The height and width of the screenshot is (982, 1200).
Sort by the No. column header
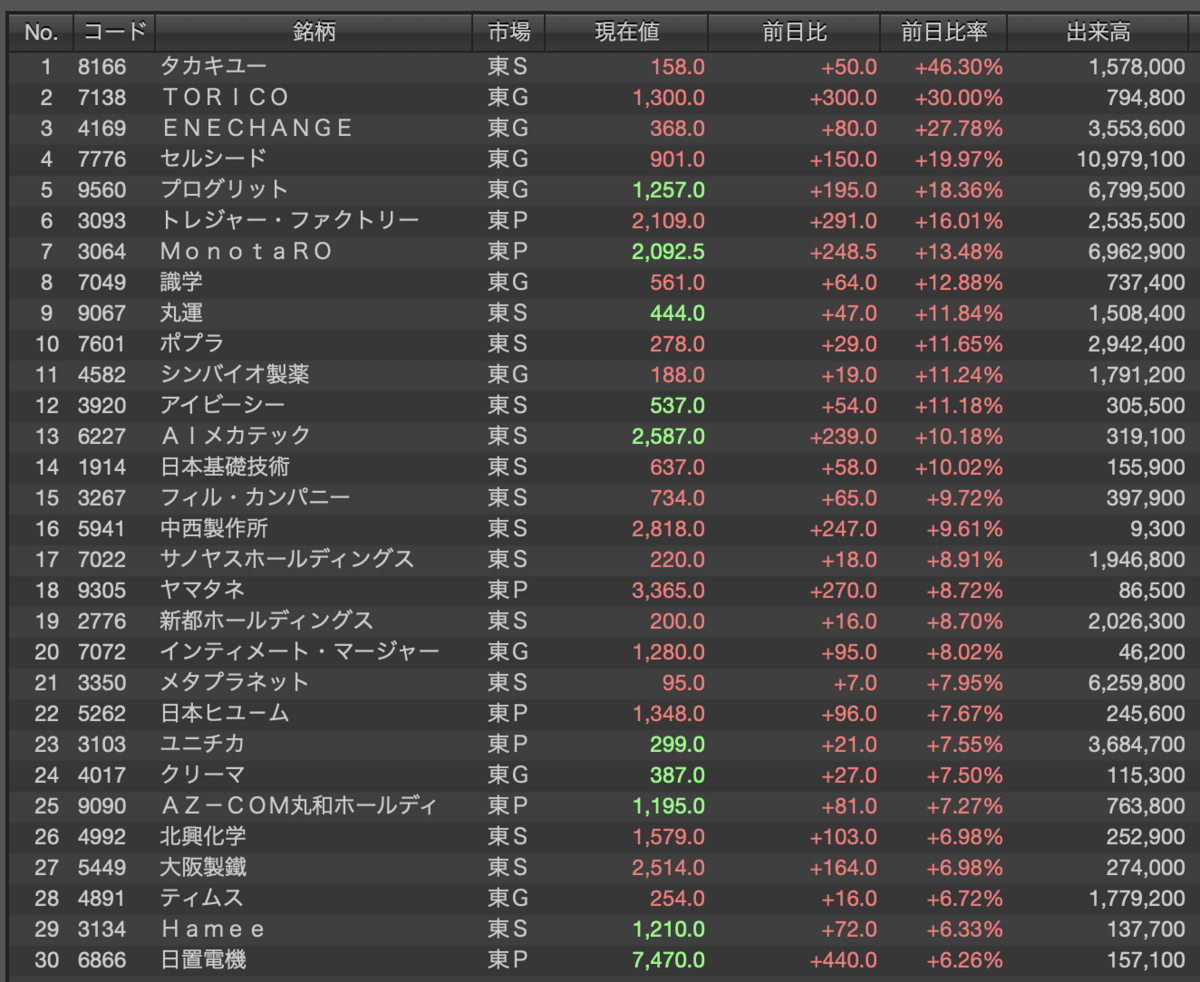click(x=41, y=33)
